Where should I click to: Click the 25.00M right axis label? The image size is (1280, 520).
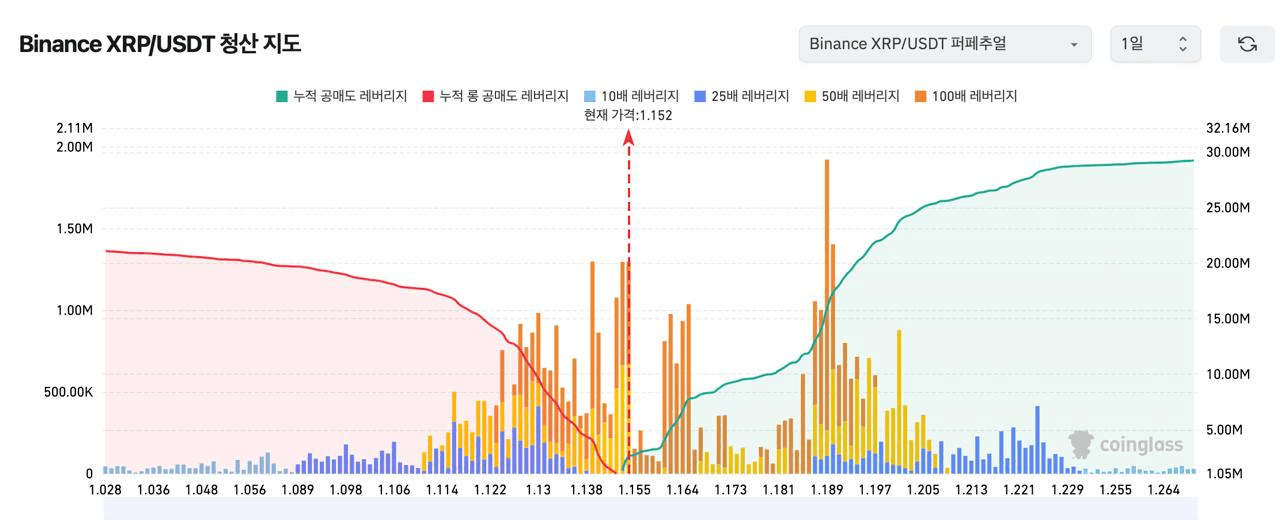[x=1228, y=208]
